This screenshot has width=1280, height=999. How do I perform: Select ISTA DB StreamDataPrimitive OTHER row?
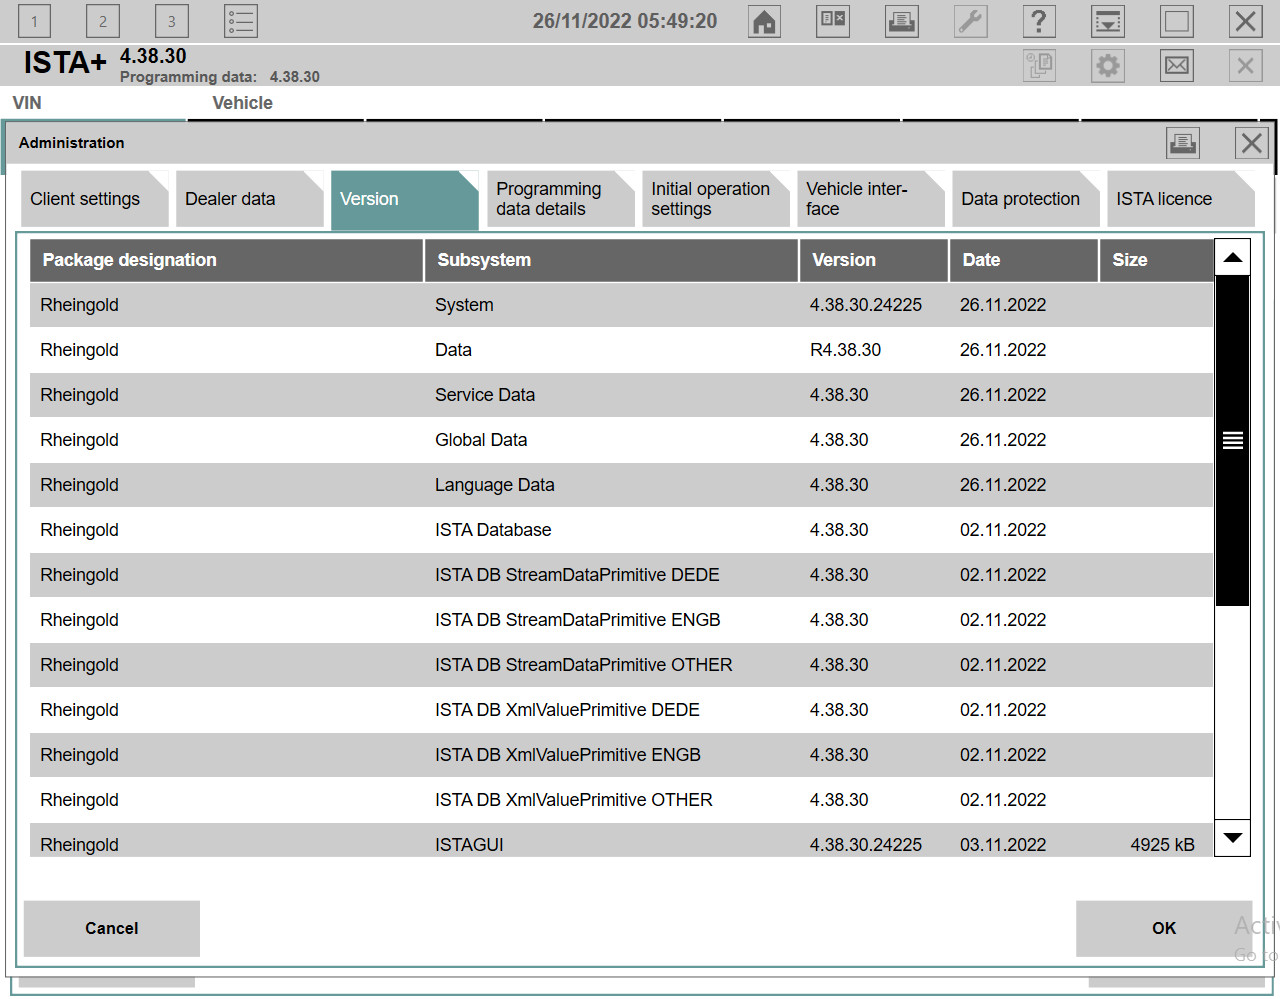(x=621, y=665)
